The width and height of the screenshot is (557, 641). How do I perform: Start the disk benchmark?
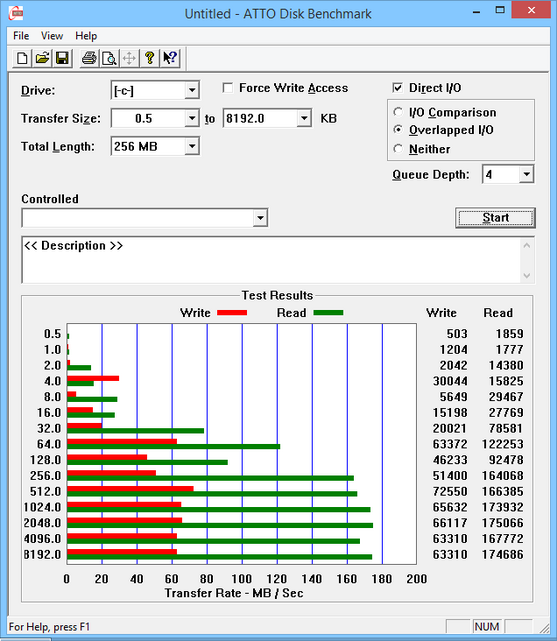click(x=495, y=217)
